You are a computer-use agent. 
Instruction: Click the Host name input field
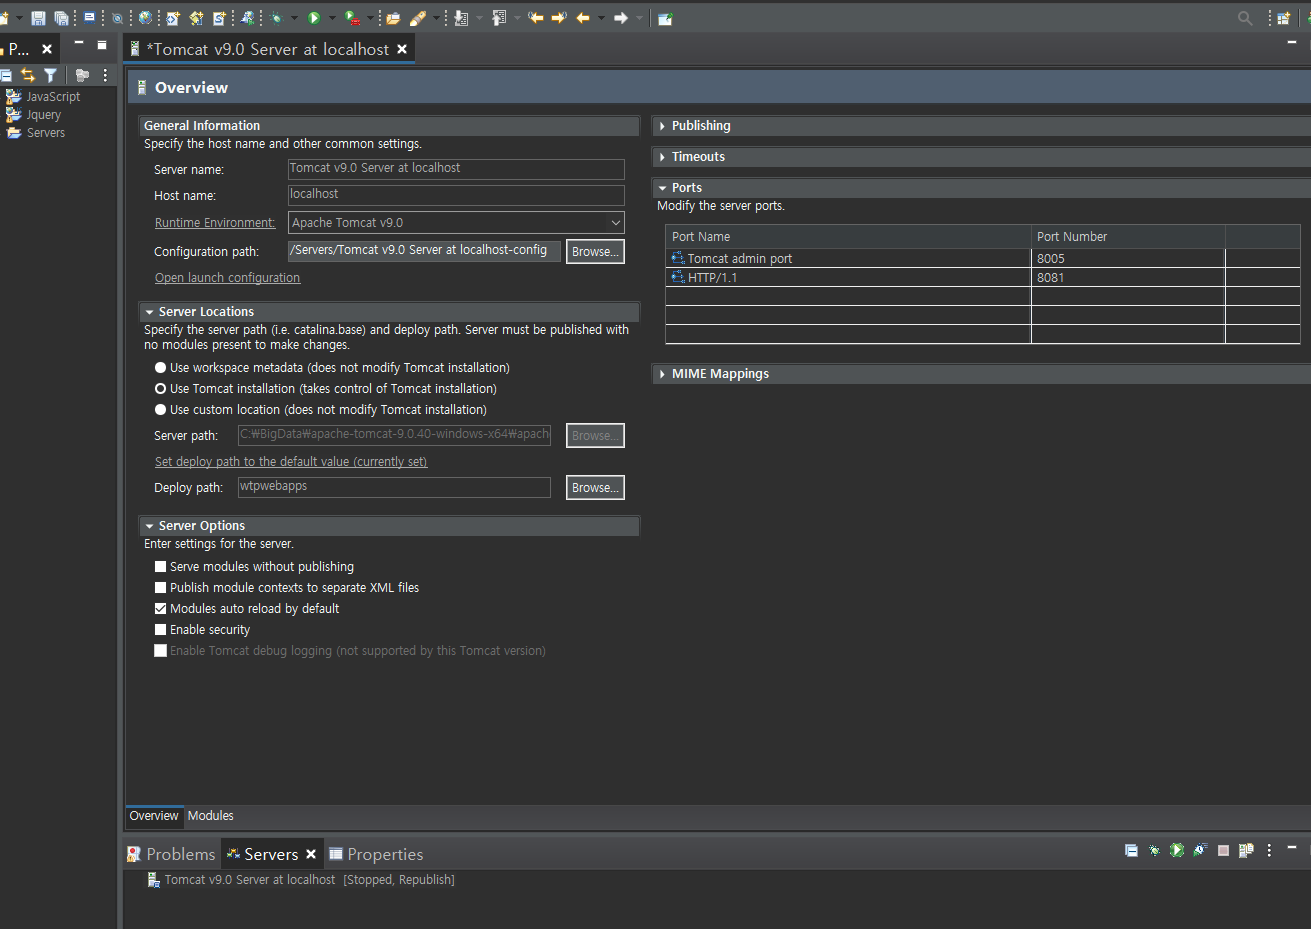(456, 195)
